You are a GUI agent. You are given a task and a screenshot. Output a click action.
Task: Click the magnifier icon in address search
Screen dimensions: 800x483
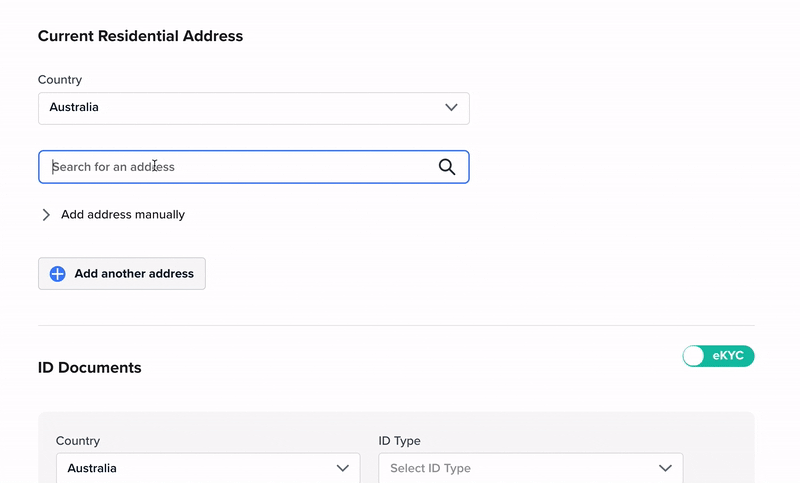447,167
